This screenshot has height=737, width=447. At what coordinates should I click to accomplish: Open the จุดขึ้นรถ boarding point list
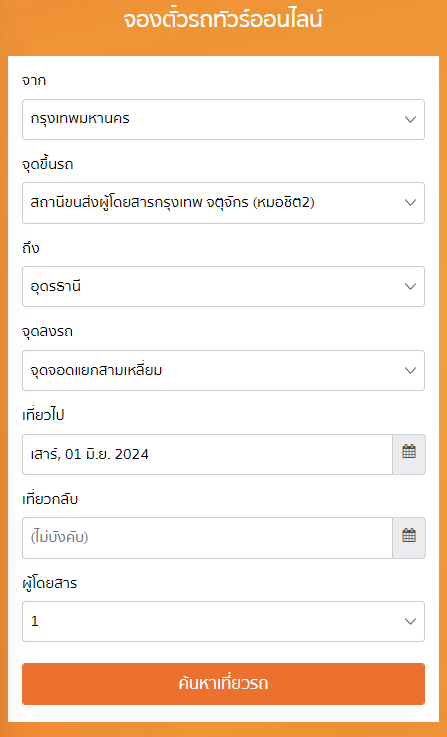pos(223,203)
